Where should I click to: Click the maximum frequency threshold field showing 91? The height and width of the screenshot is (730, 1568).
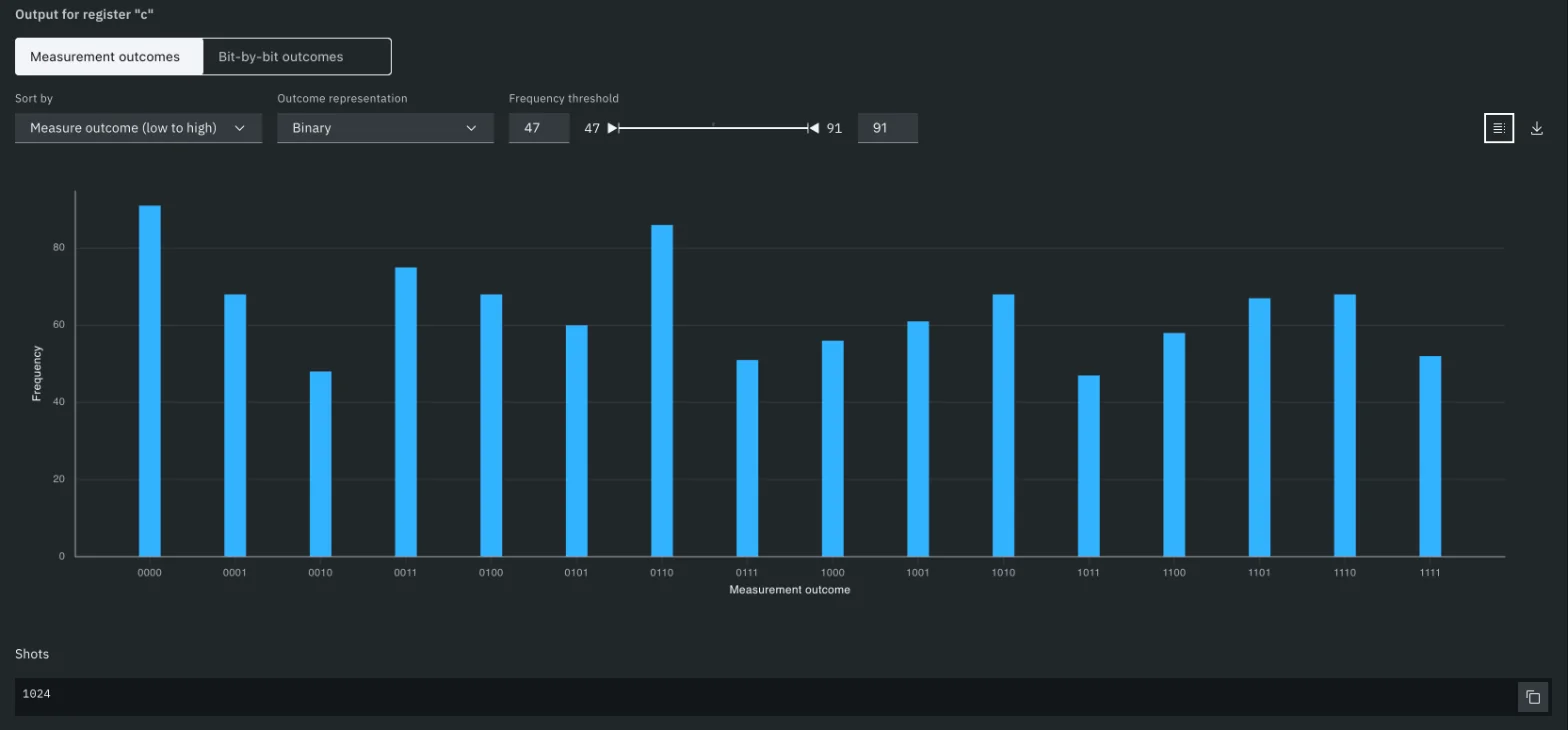point(888,128)
